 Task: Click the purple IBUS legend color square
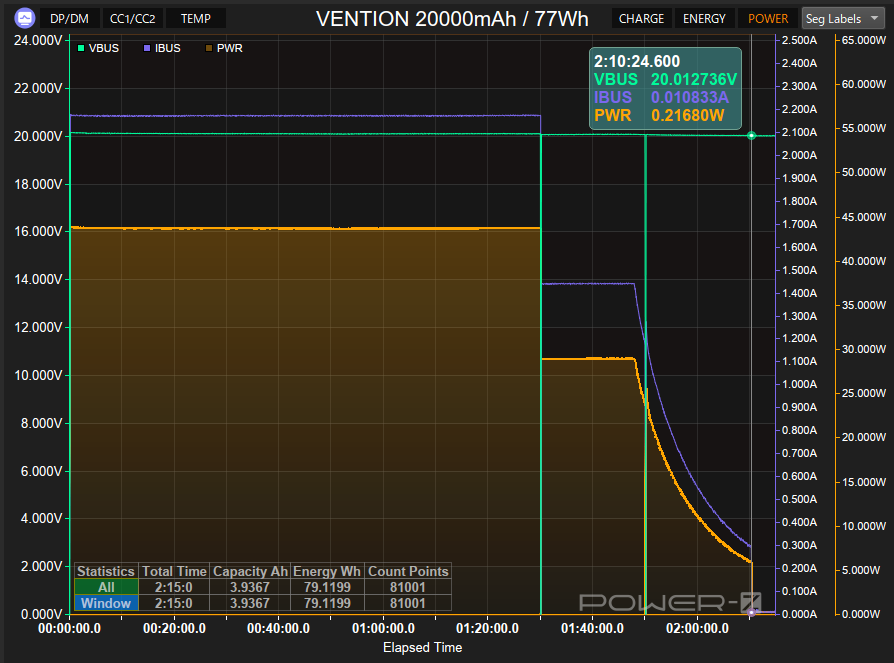[147, 48]
